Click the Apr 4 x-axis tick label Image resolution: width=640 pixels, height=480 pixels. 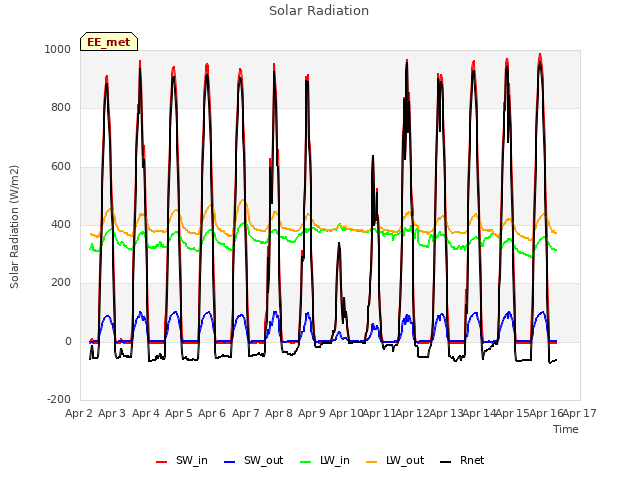[146, 413]
